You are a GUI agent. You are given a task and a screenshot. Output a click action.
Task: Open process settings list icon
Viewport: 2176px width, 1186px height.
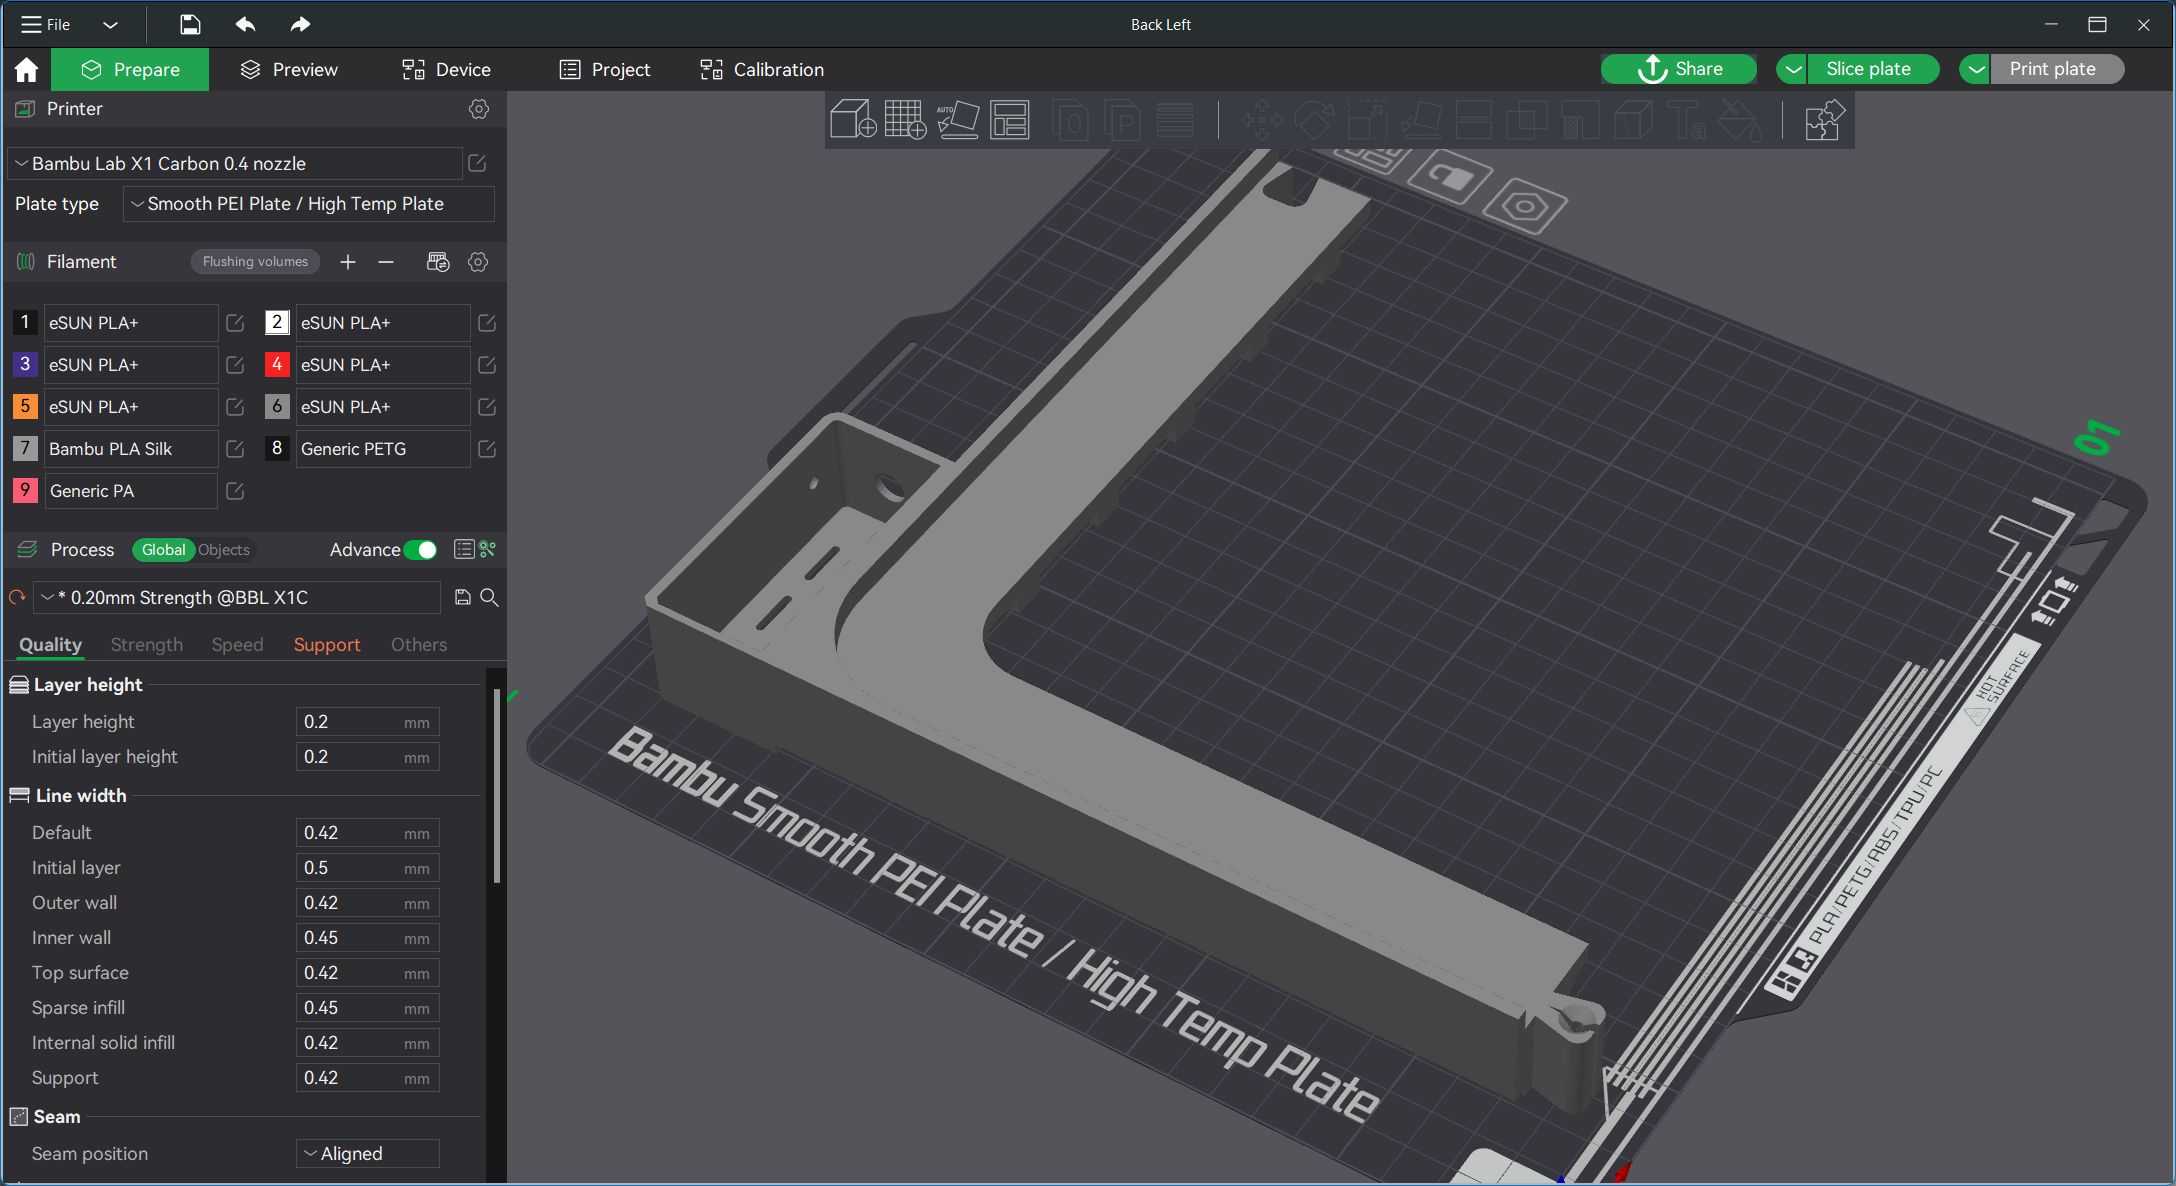tap(463, 549)
